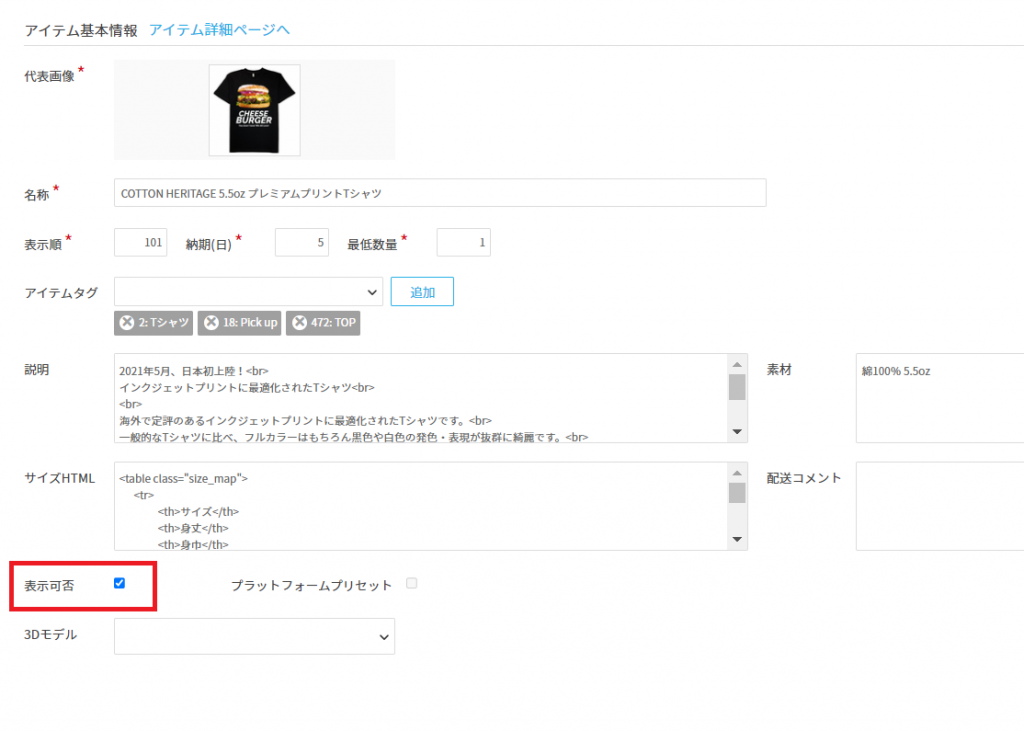Click the 追加 button
Screen dimensions: 1024x731
[x=422, y=291]
